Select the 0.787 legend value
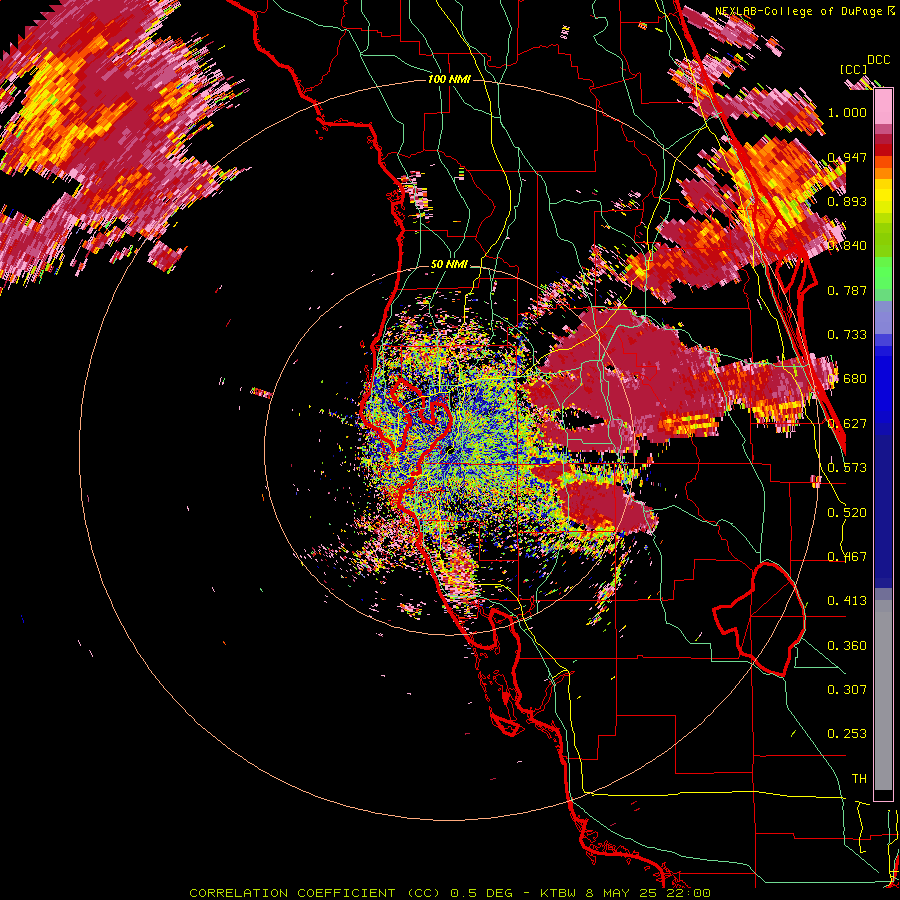The height and width of the screenshot is (900, 900). 847,290
